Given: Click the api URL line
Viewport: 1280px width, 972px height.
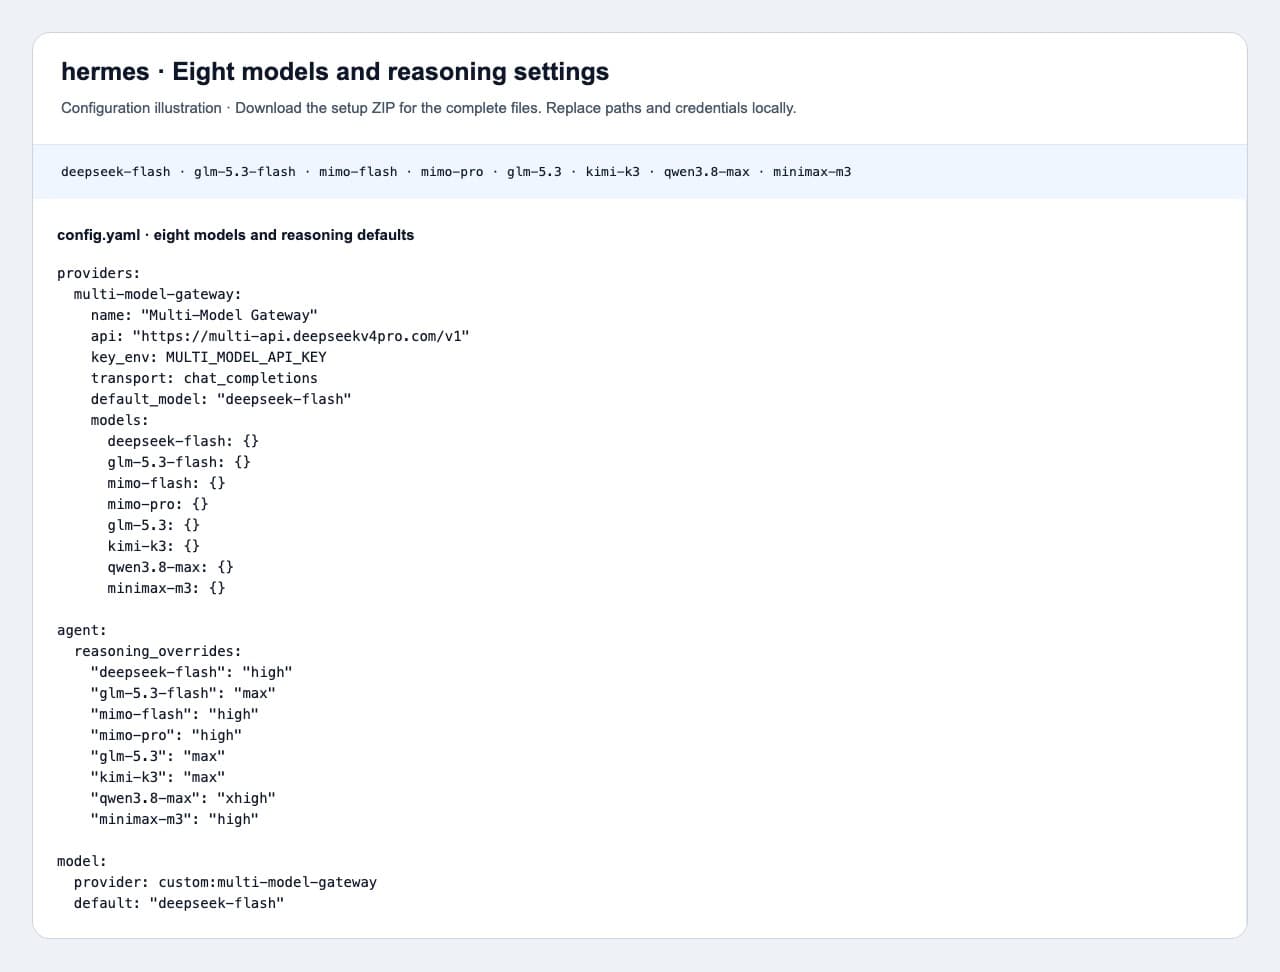Looking at the screenshot, I should point(280,336).
